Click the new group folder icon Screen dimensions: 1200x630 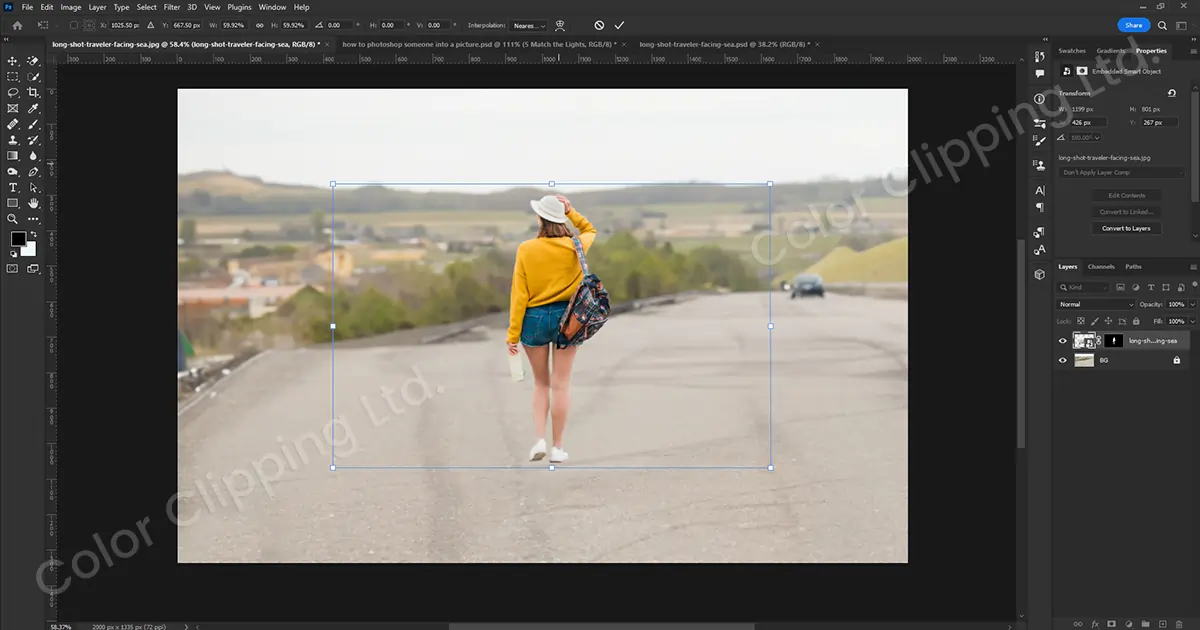[x=1146, y=624]
